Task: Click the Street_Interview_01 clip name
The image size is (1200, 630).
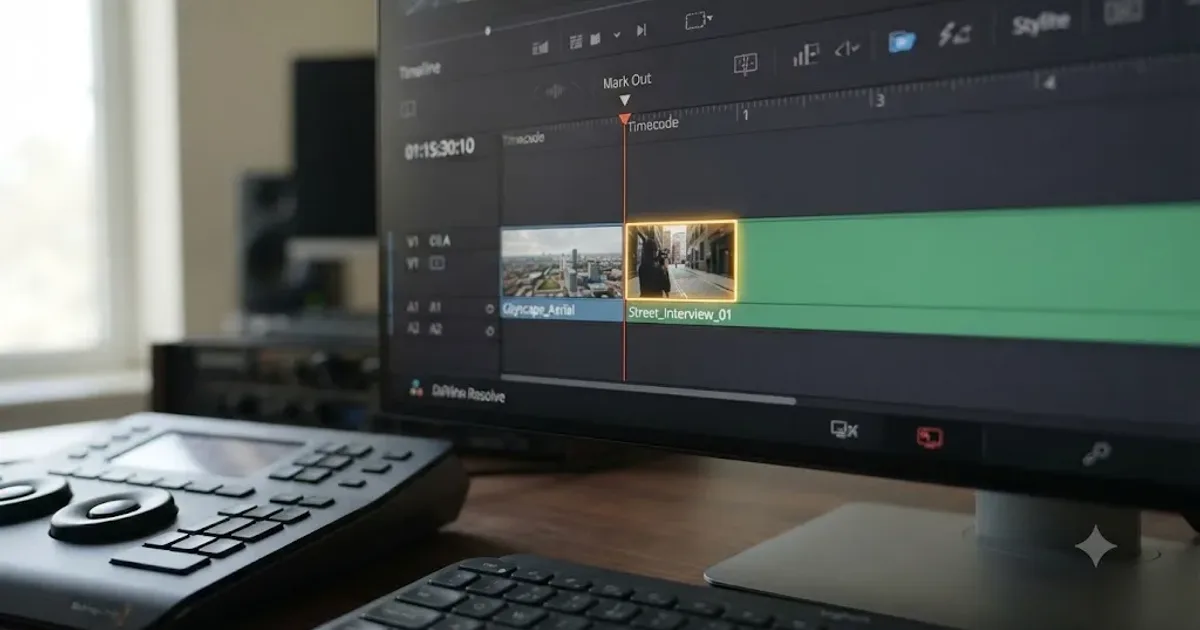Action: pos(679,313)
